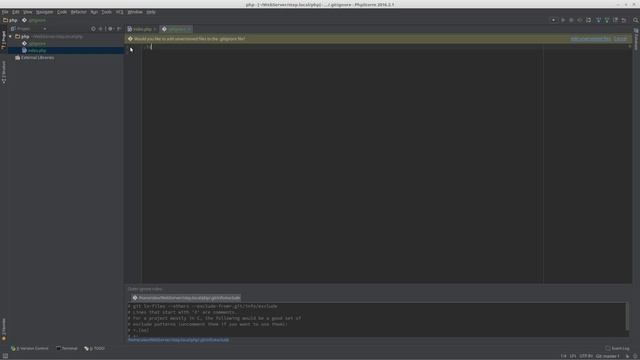Click the git/info/exclude path link
Viewport: 640px width, 360px height.
point(178,340)
